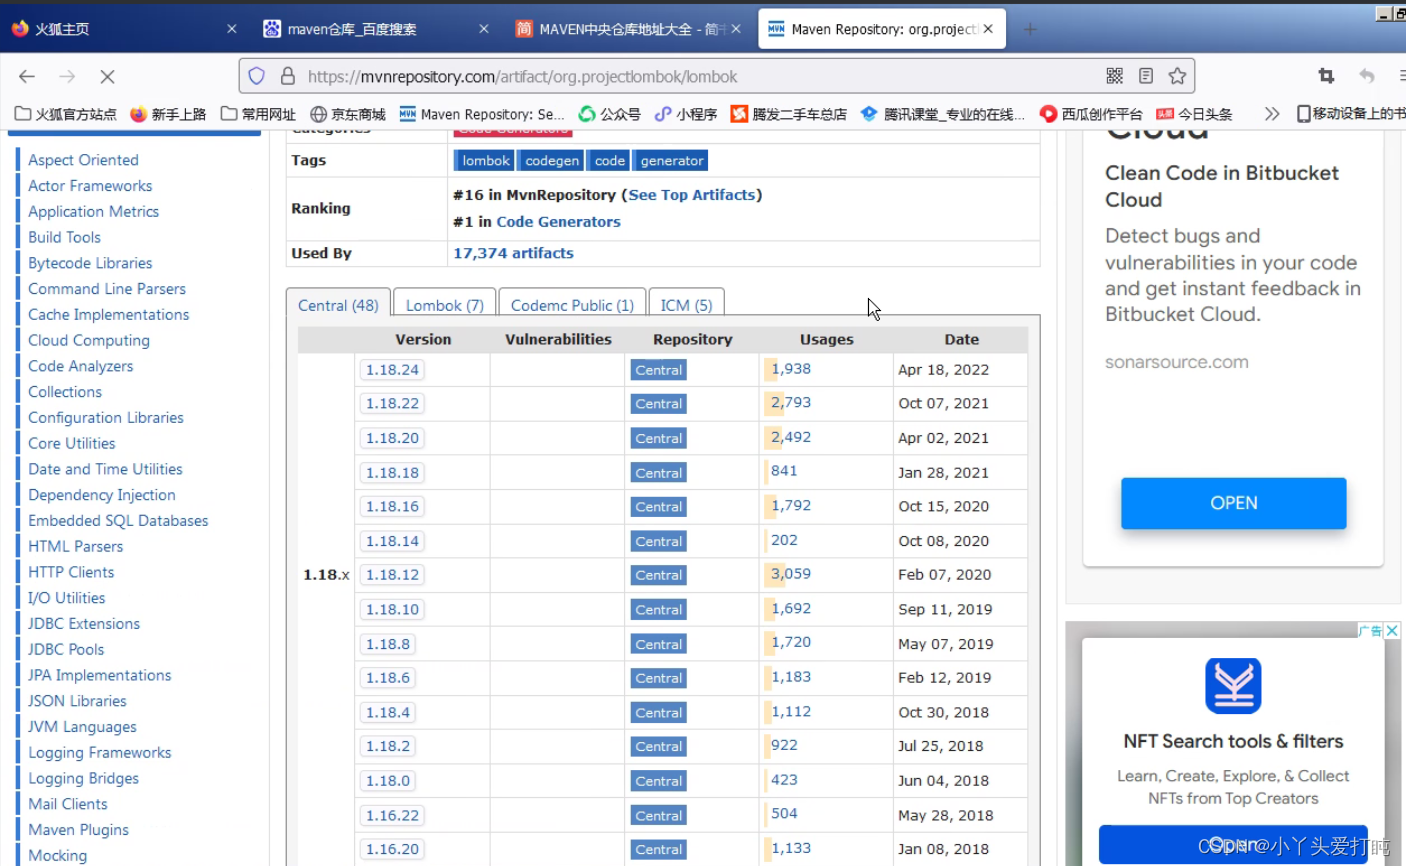
Task: Click the OPEN button in Bitbucket ad
Action: (1234, 503)
